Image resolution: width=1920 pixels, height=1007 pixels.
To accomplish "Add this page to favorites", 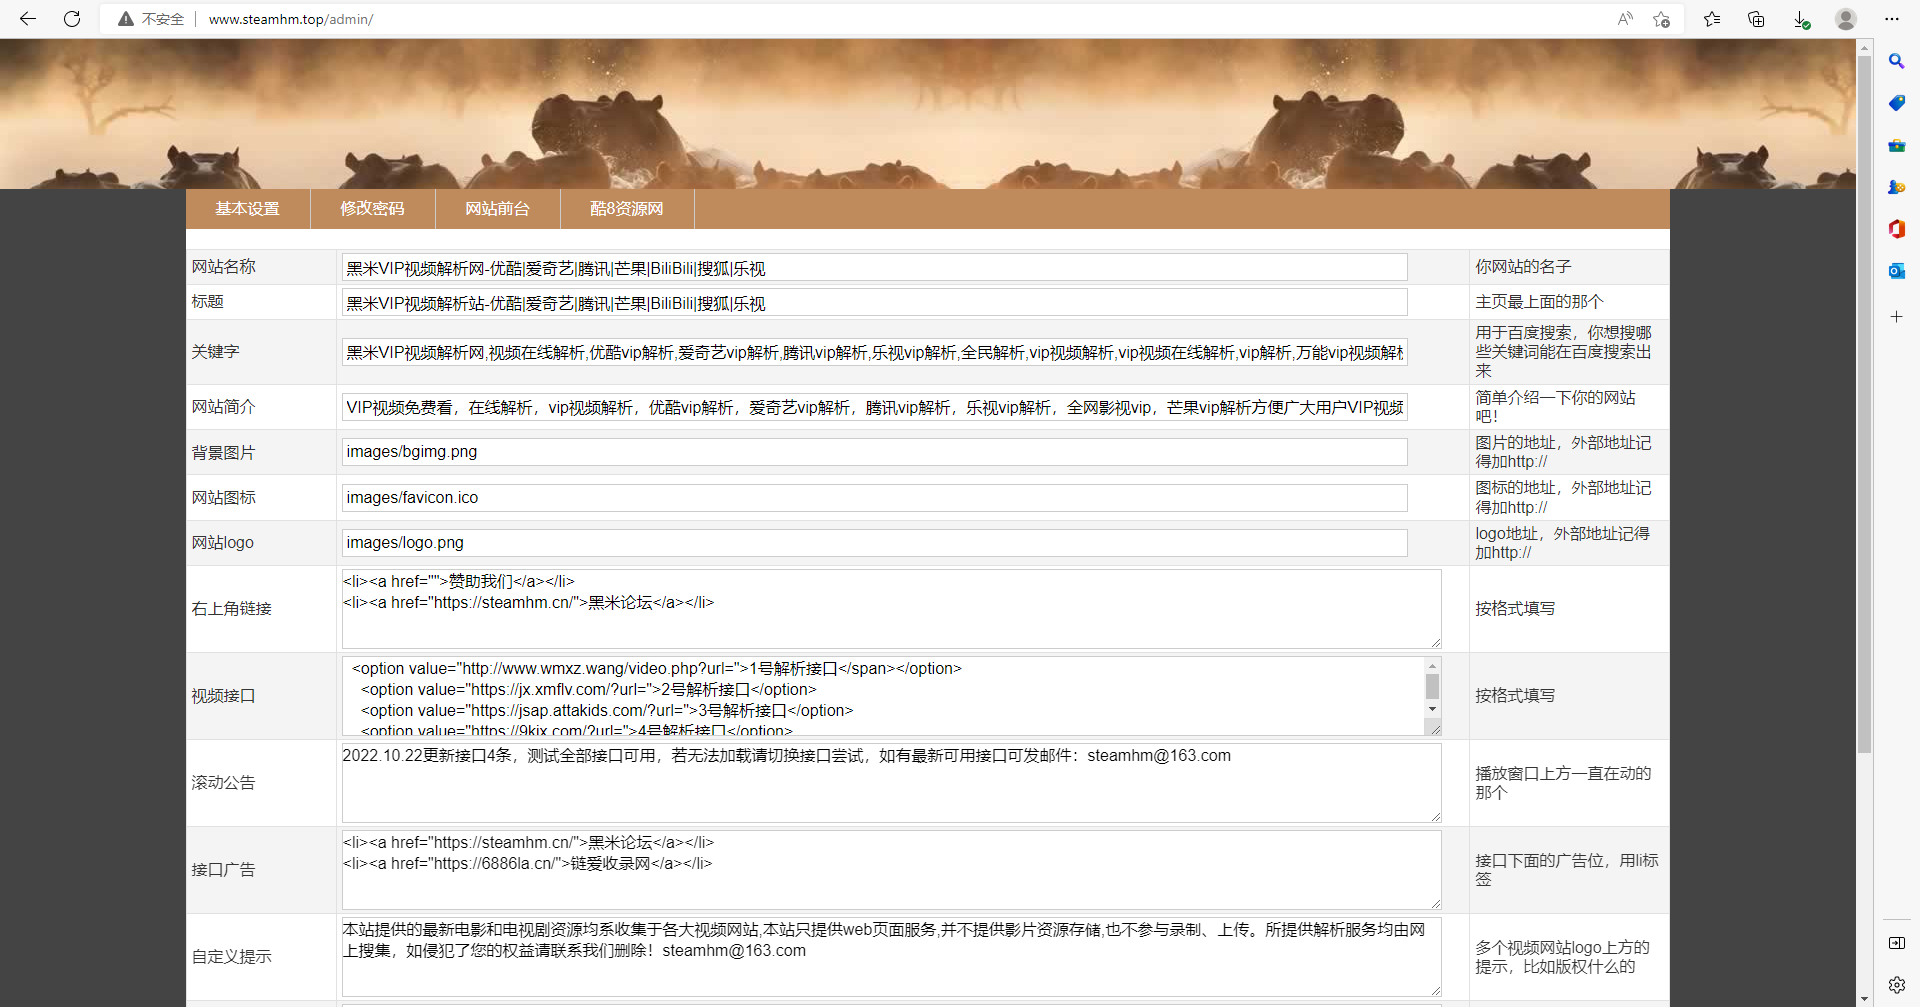I will pos(1661,19).
